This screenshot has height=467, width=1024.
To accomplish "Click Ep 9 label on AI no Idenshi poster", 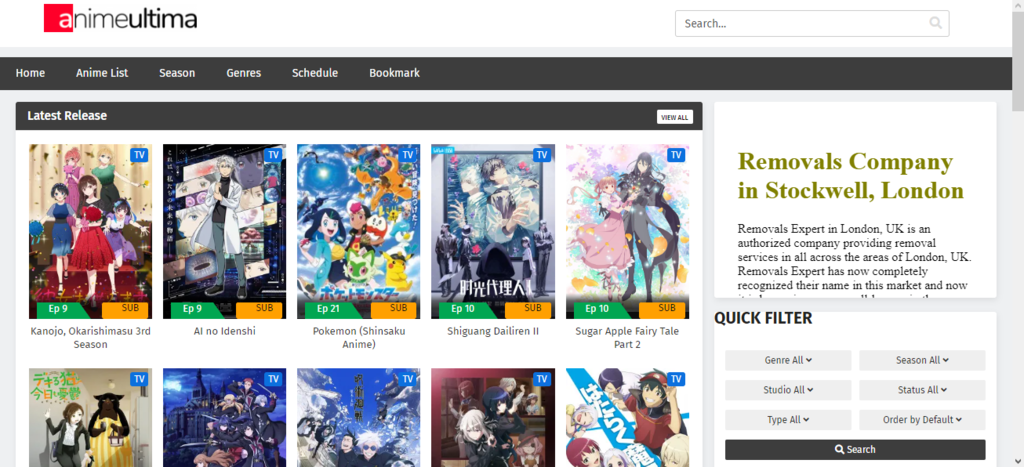I will [x=193, y=309].
